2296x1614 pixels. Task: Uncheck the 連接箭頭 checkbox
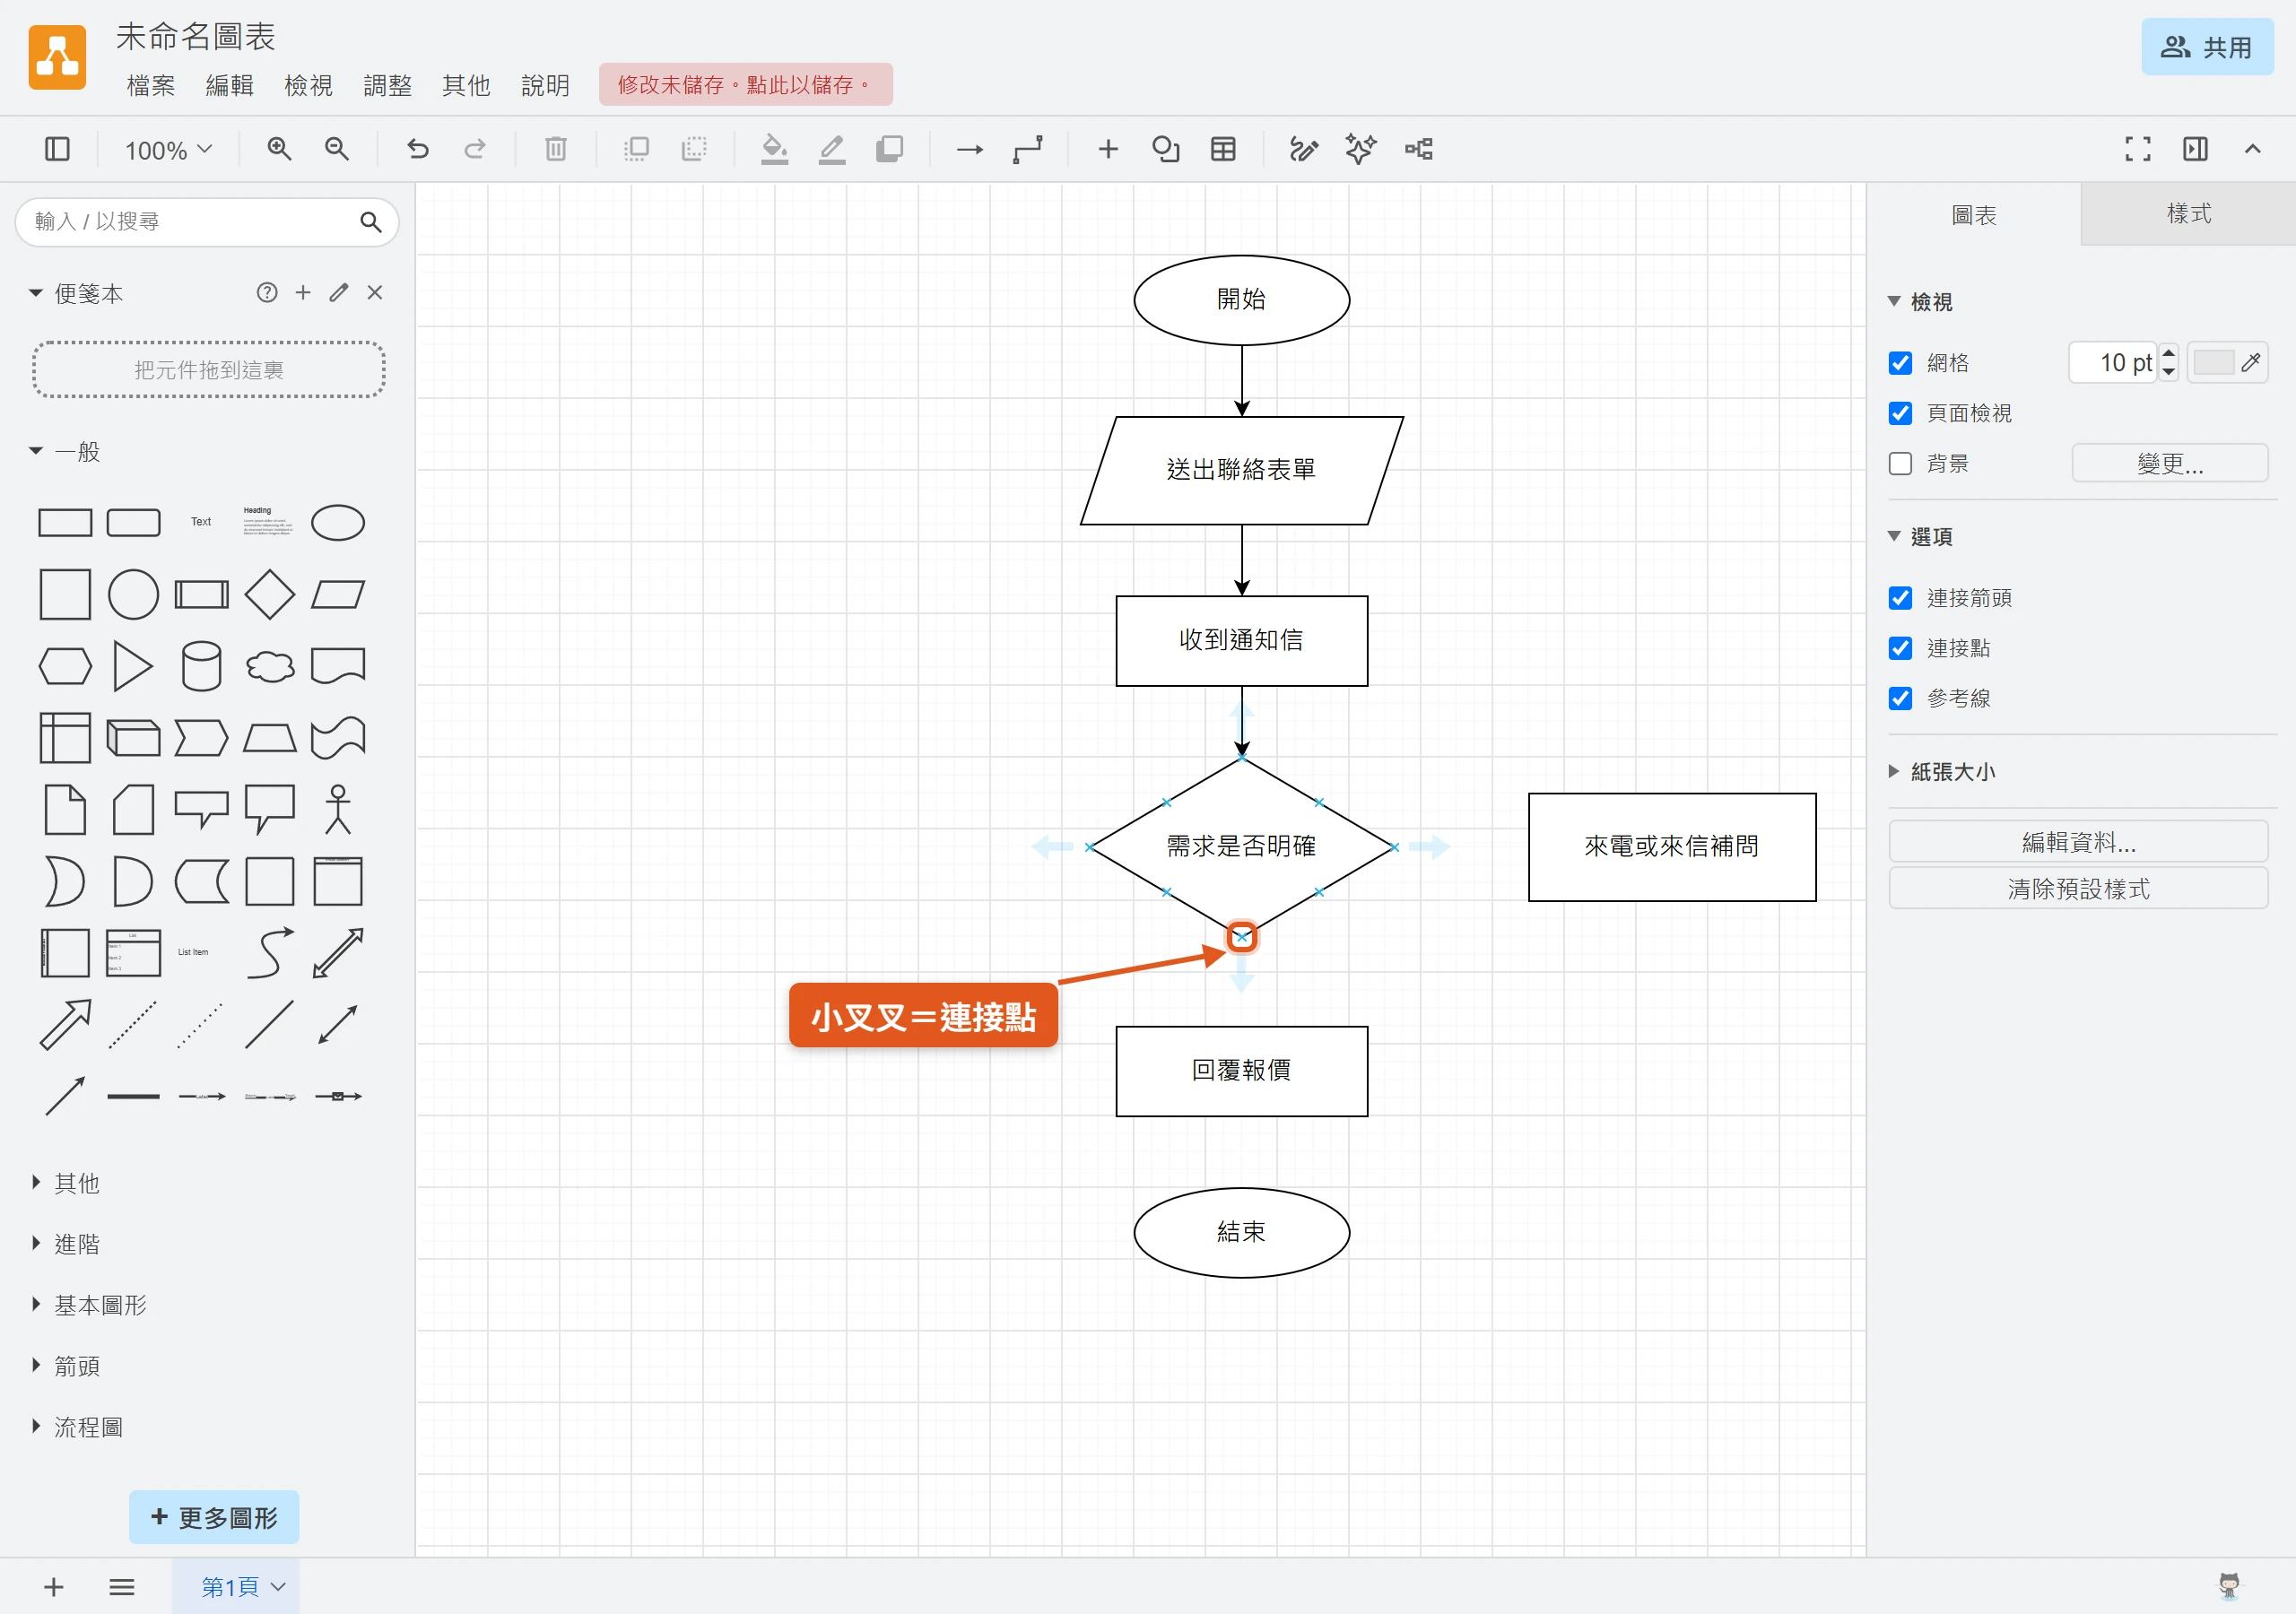point(1900,598)
